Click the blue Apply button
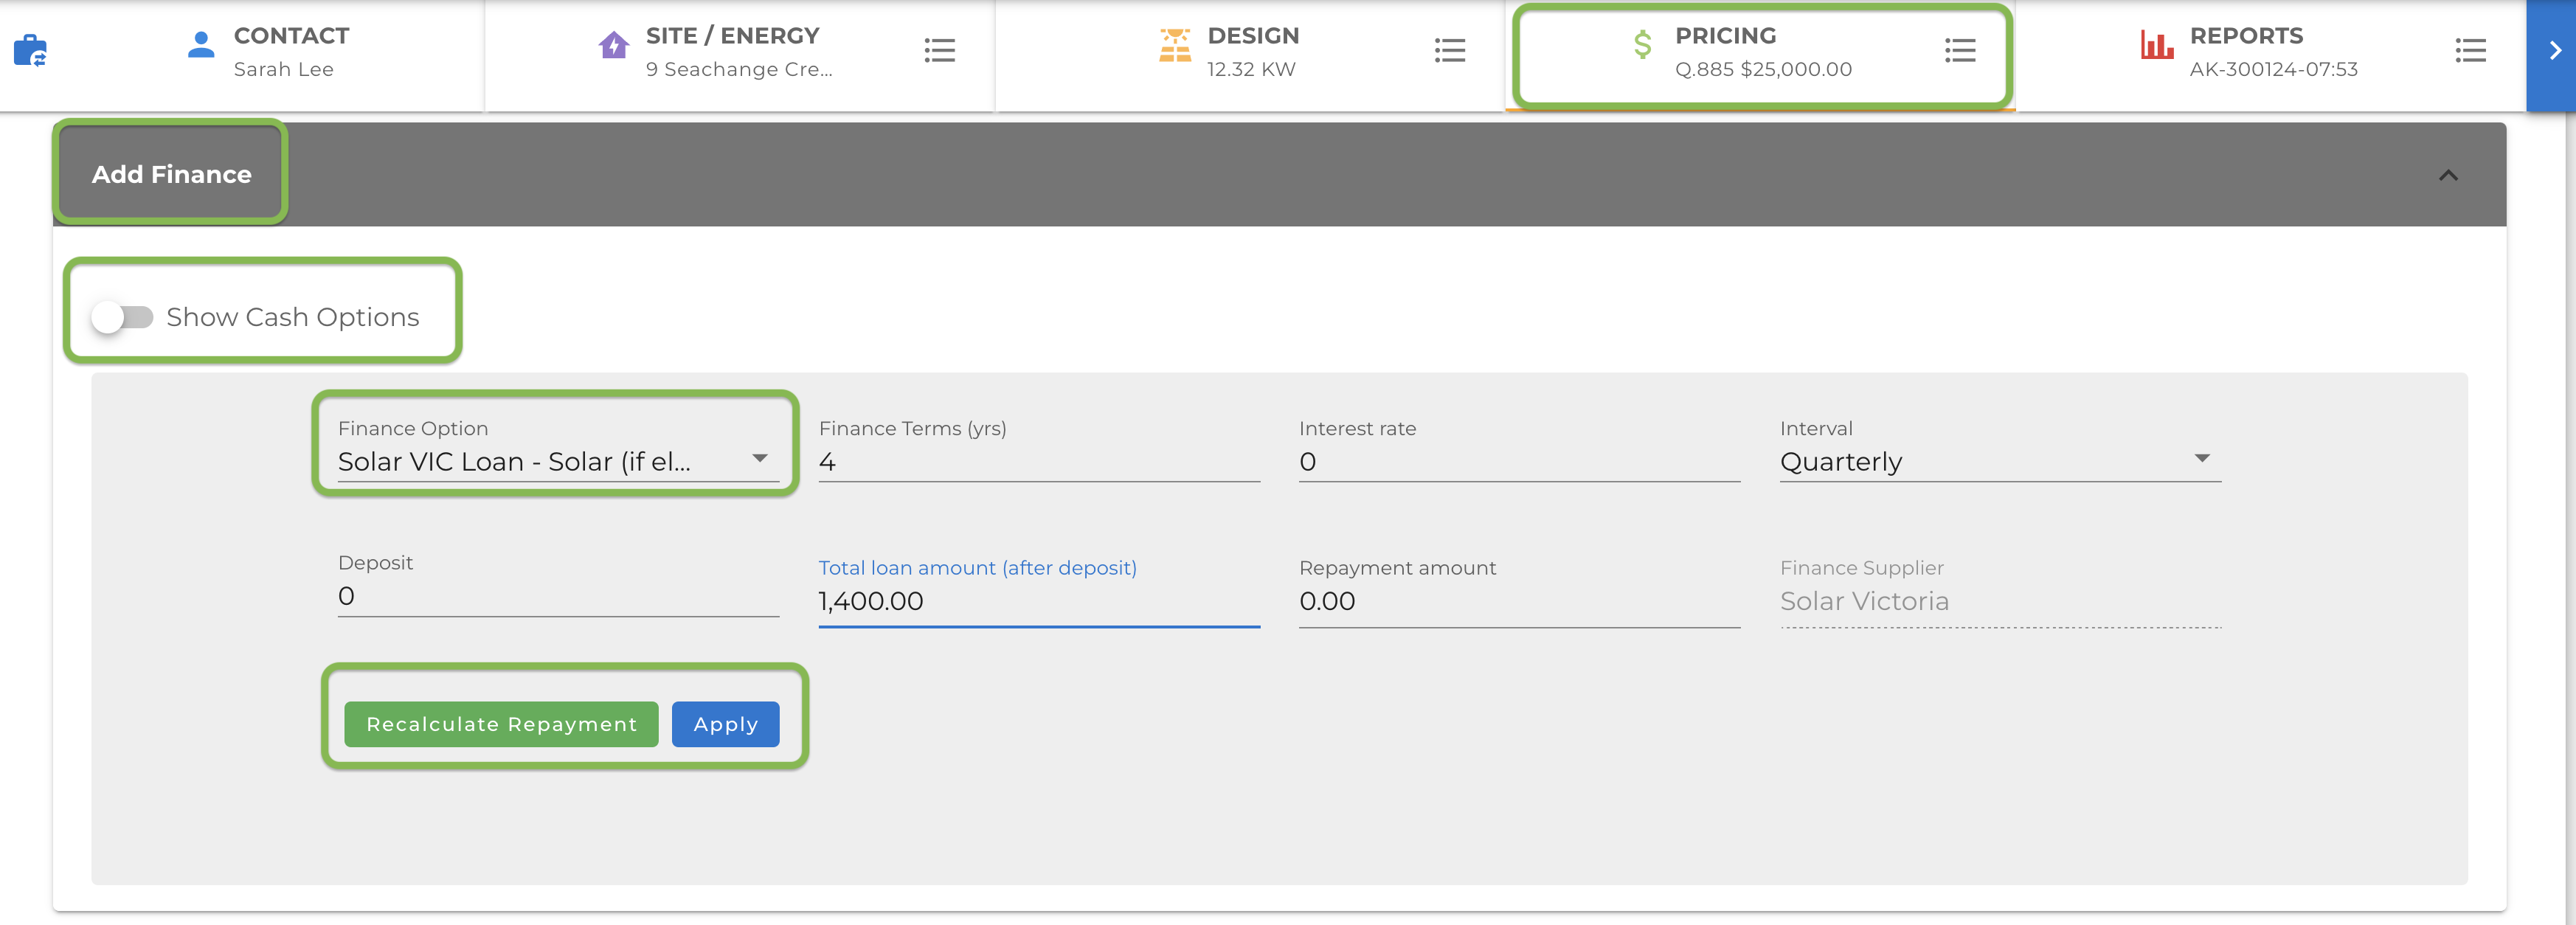 (x=725, y=724)
